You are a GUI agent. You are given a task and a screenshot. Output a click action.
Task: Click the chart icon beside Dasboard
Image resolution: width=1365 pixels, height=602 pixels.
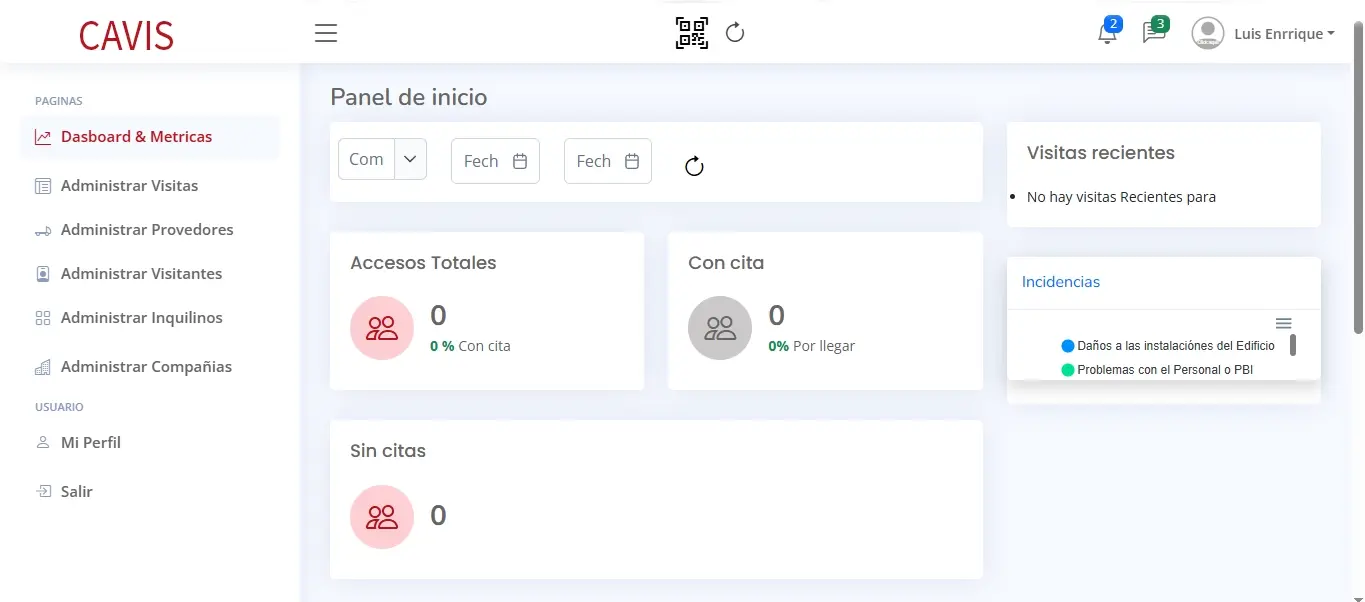(43, 137)
